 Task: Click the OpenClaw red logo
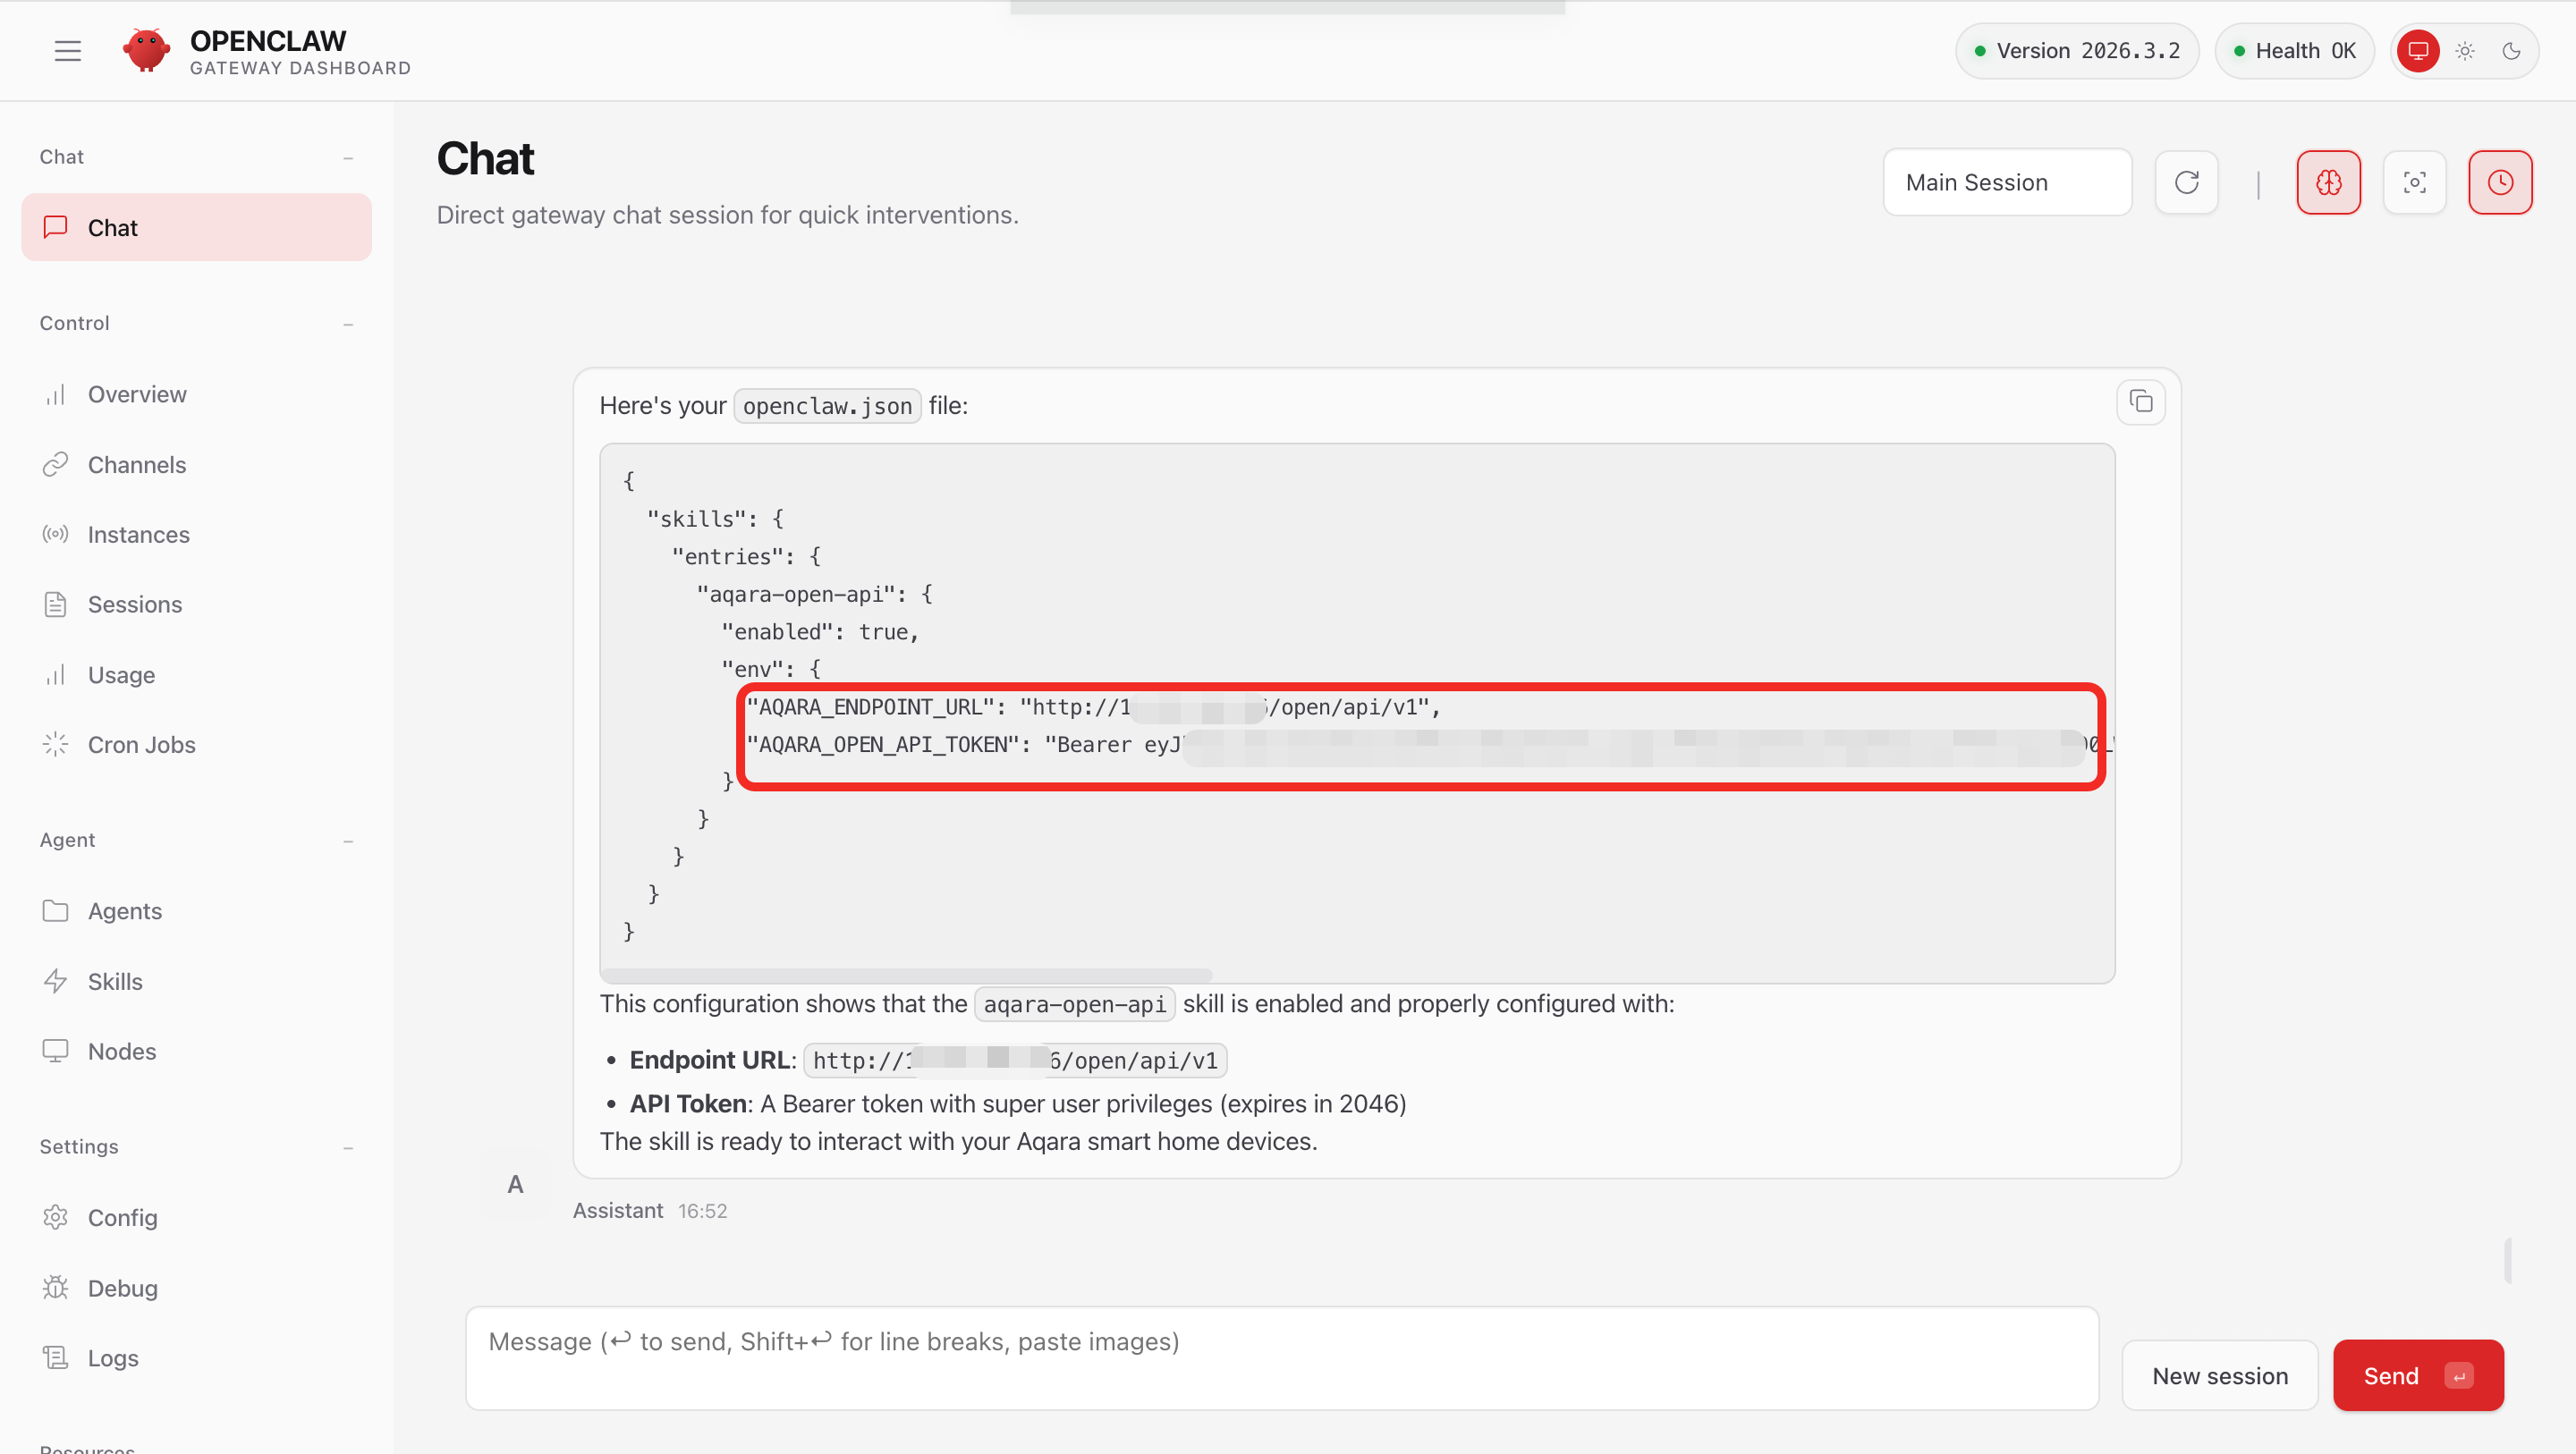pos(146,50)
